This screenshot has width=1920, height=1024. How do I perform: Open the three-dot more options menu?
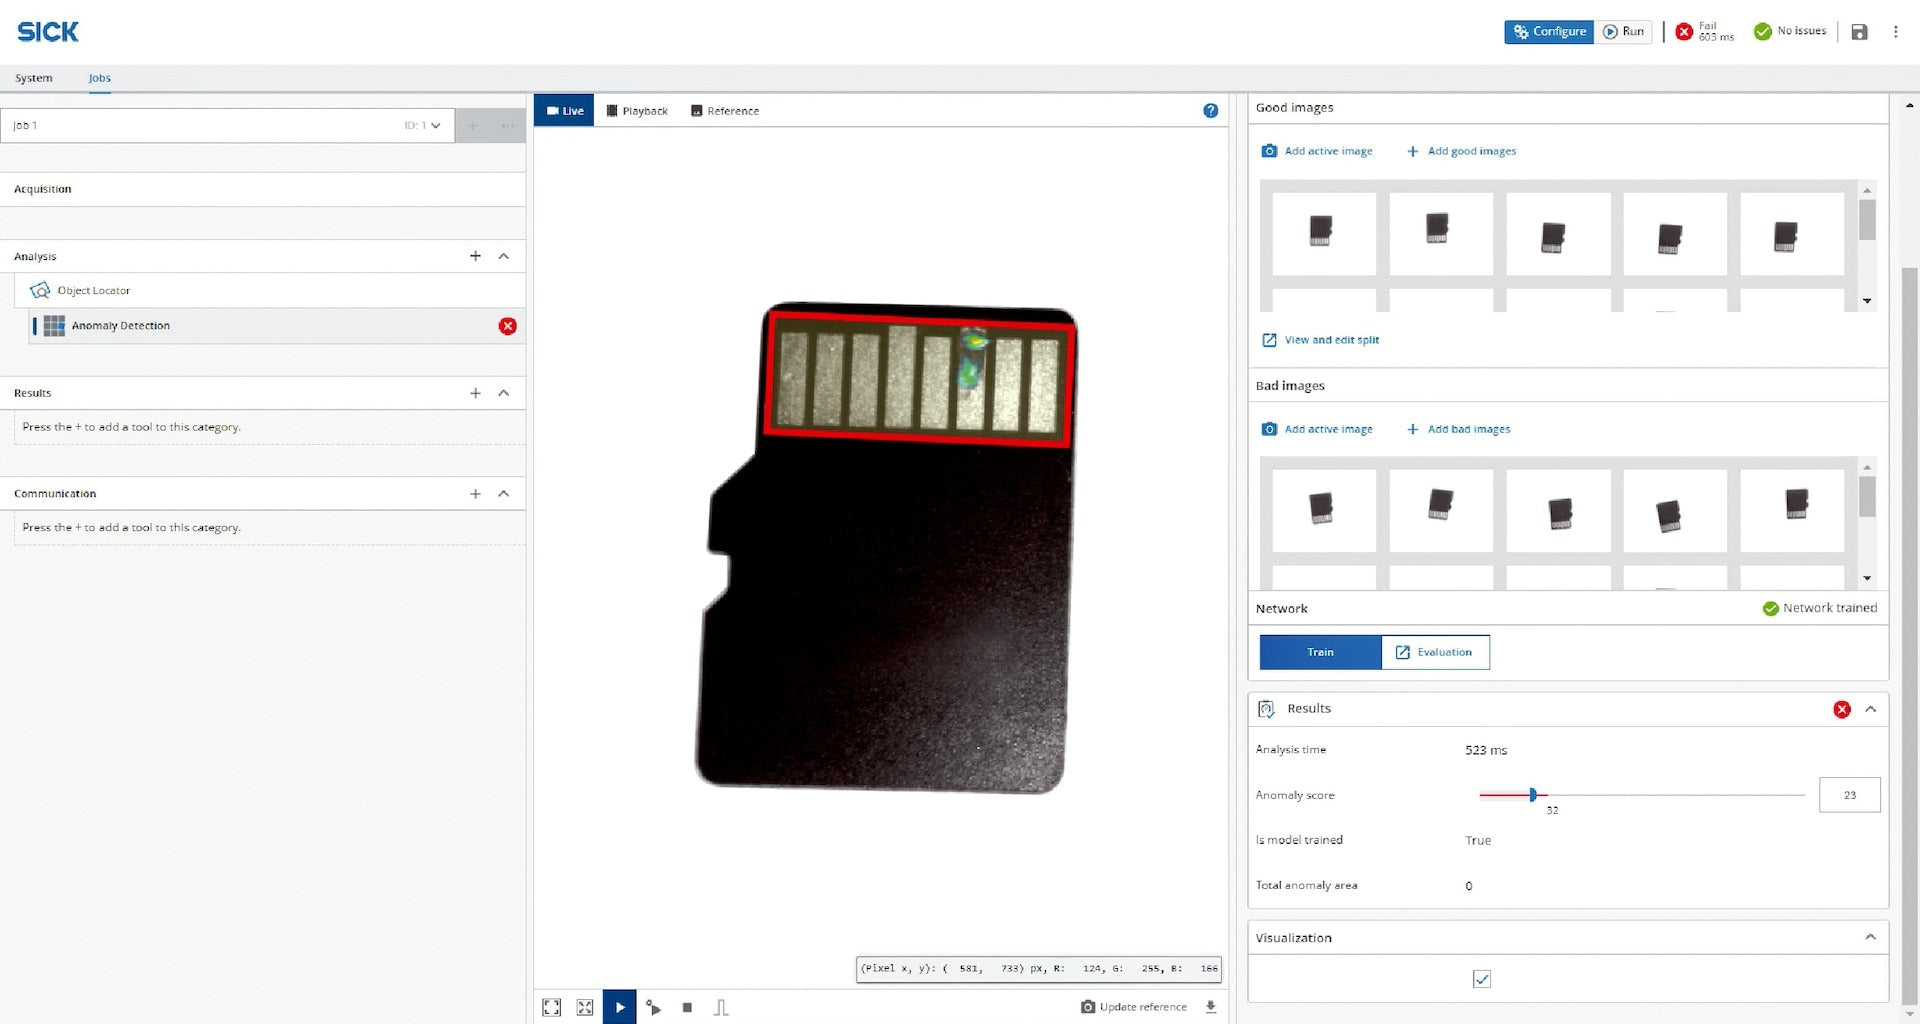tap(1895, 32)
